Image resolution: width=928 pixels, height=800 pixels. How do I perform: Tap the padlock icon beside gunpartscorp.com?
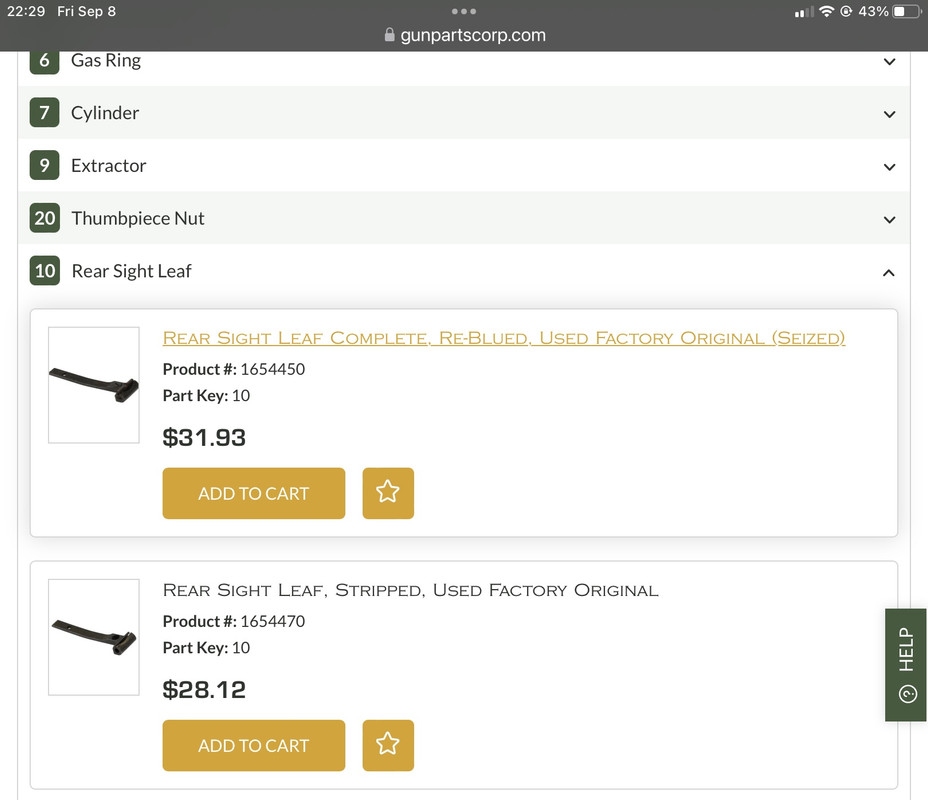pos(389,34)
